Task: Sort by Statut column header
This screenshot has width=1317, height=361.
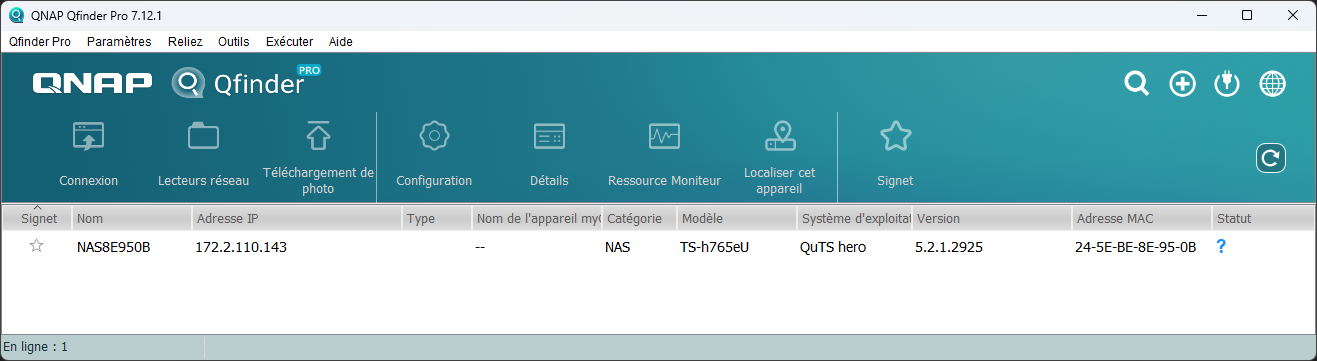Action: (x=1263, y=218)
